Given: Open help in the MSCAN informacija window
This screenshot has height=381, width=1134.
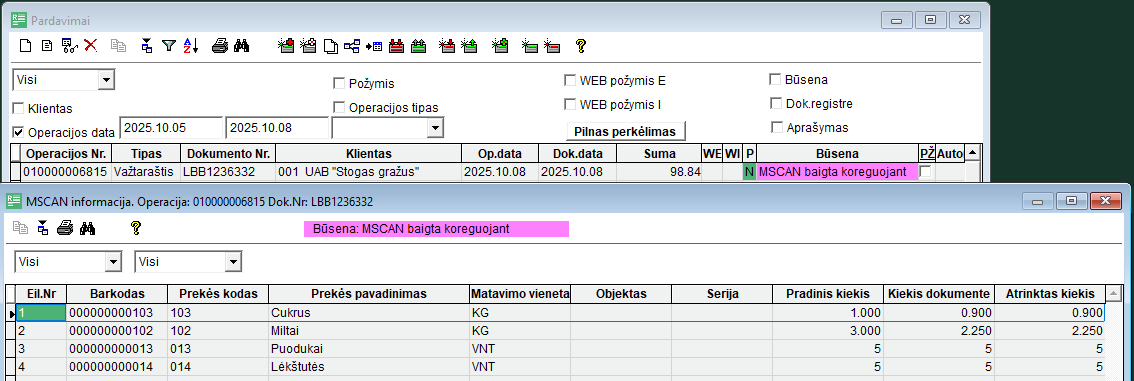Looking at the screenshot, I should point(135,228).
